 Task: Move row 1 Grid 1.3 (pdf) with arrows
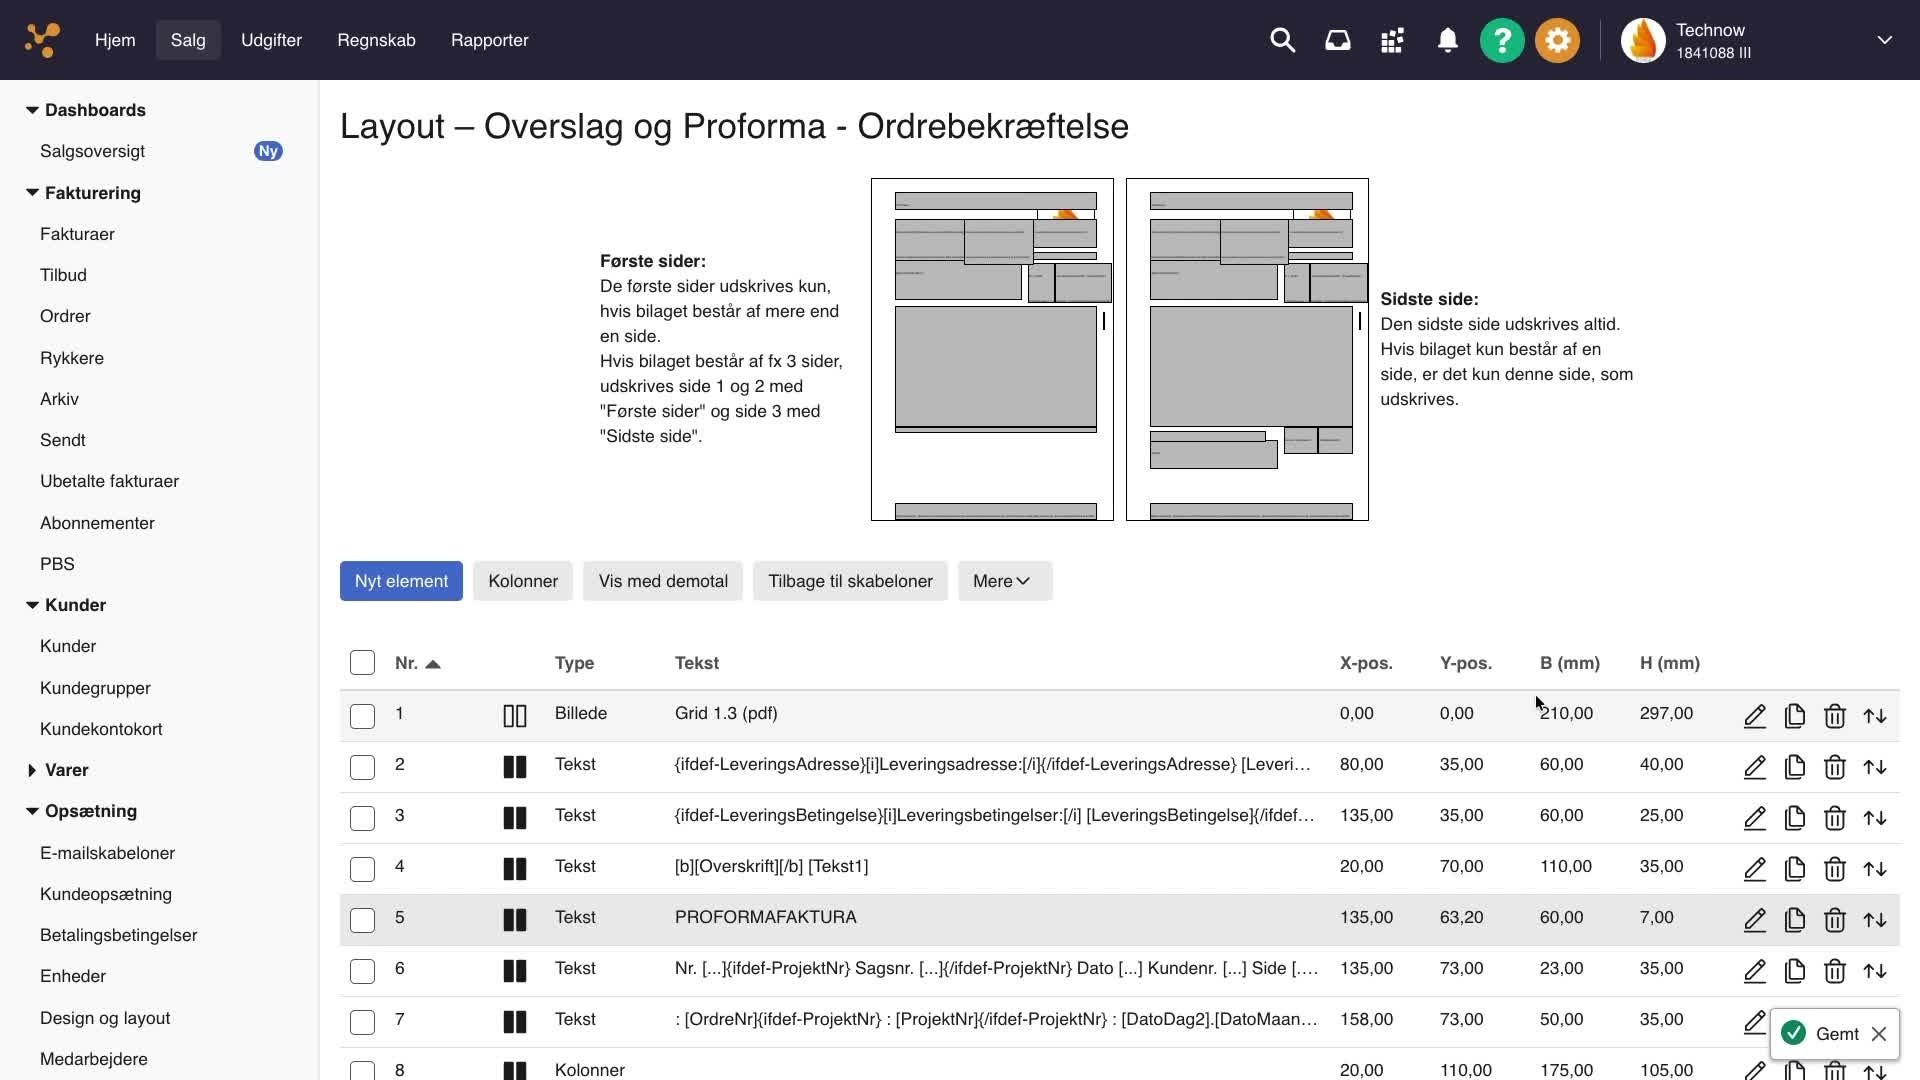[x=1874, y=716]
